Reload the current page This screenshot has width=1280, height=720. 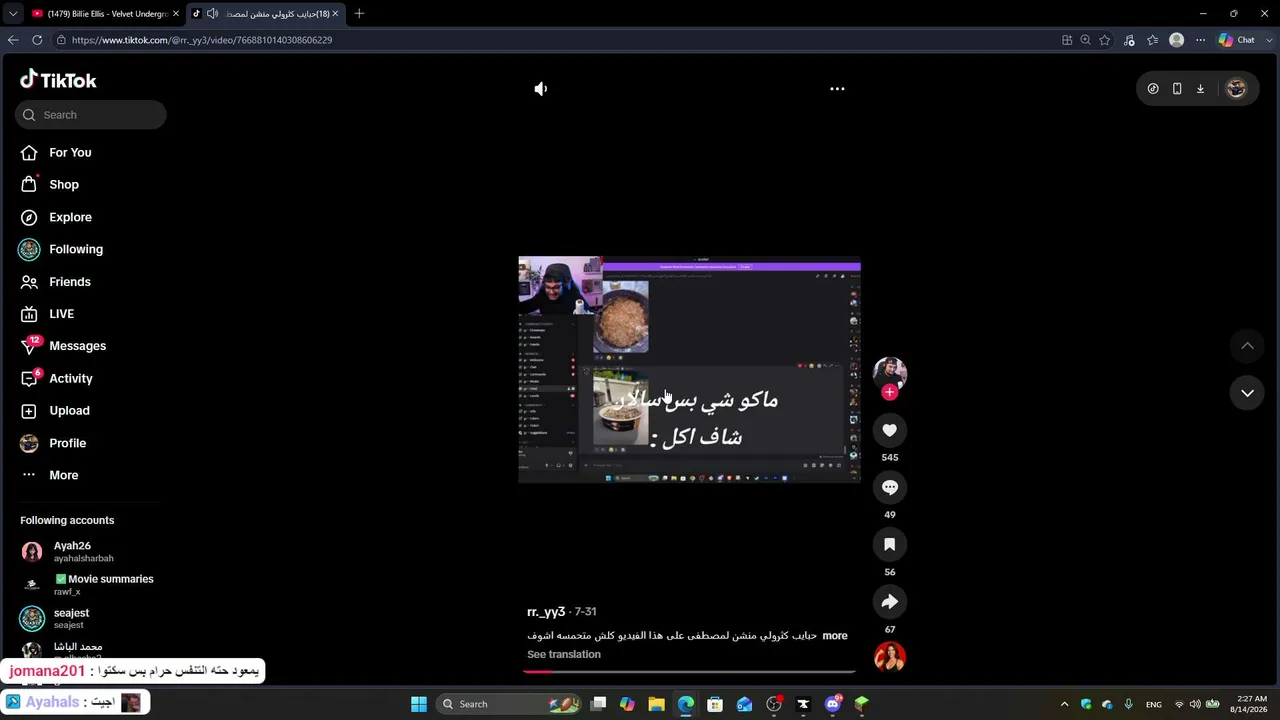tap(37, 40)
